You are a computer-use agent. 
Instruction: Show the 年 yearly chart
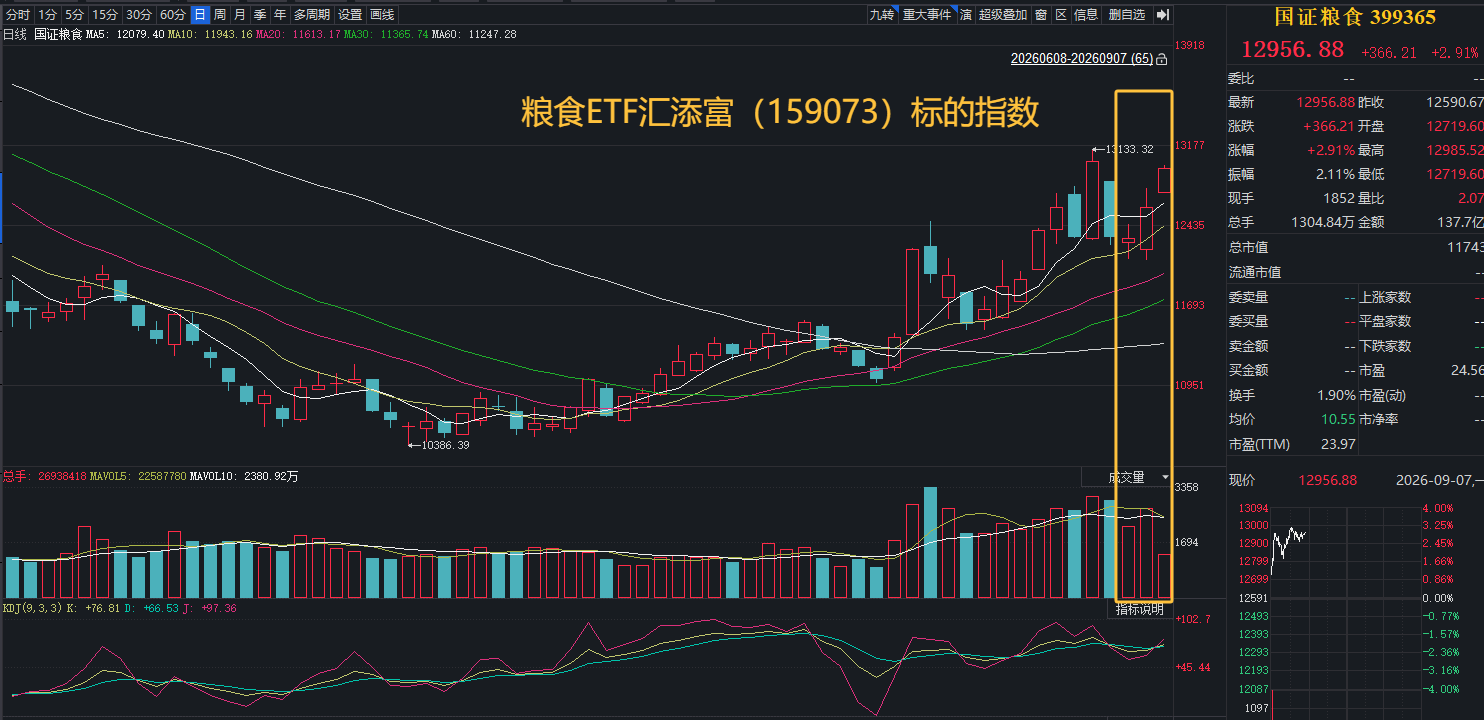280,15
